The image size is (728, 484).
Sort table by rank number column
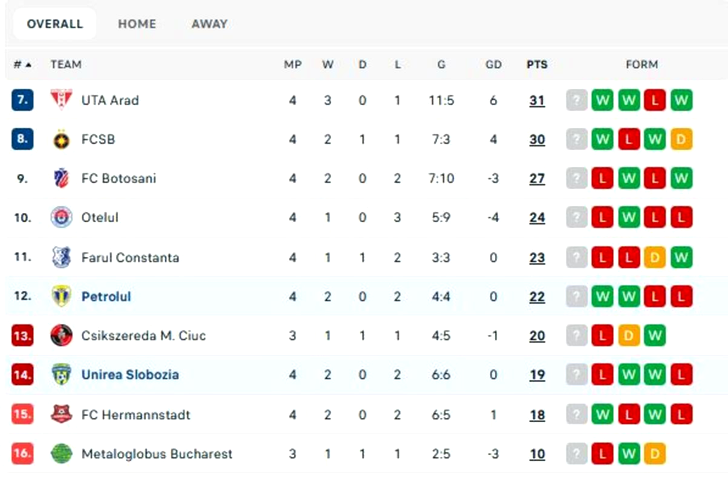pos(22,65)
